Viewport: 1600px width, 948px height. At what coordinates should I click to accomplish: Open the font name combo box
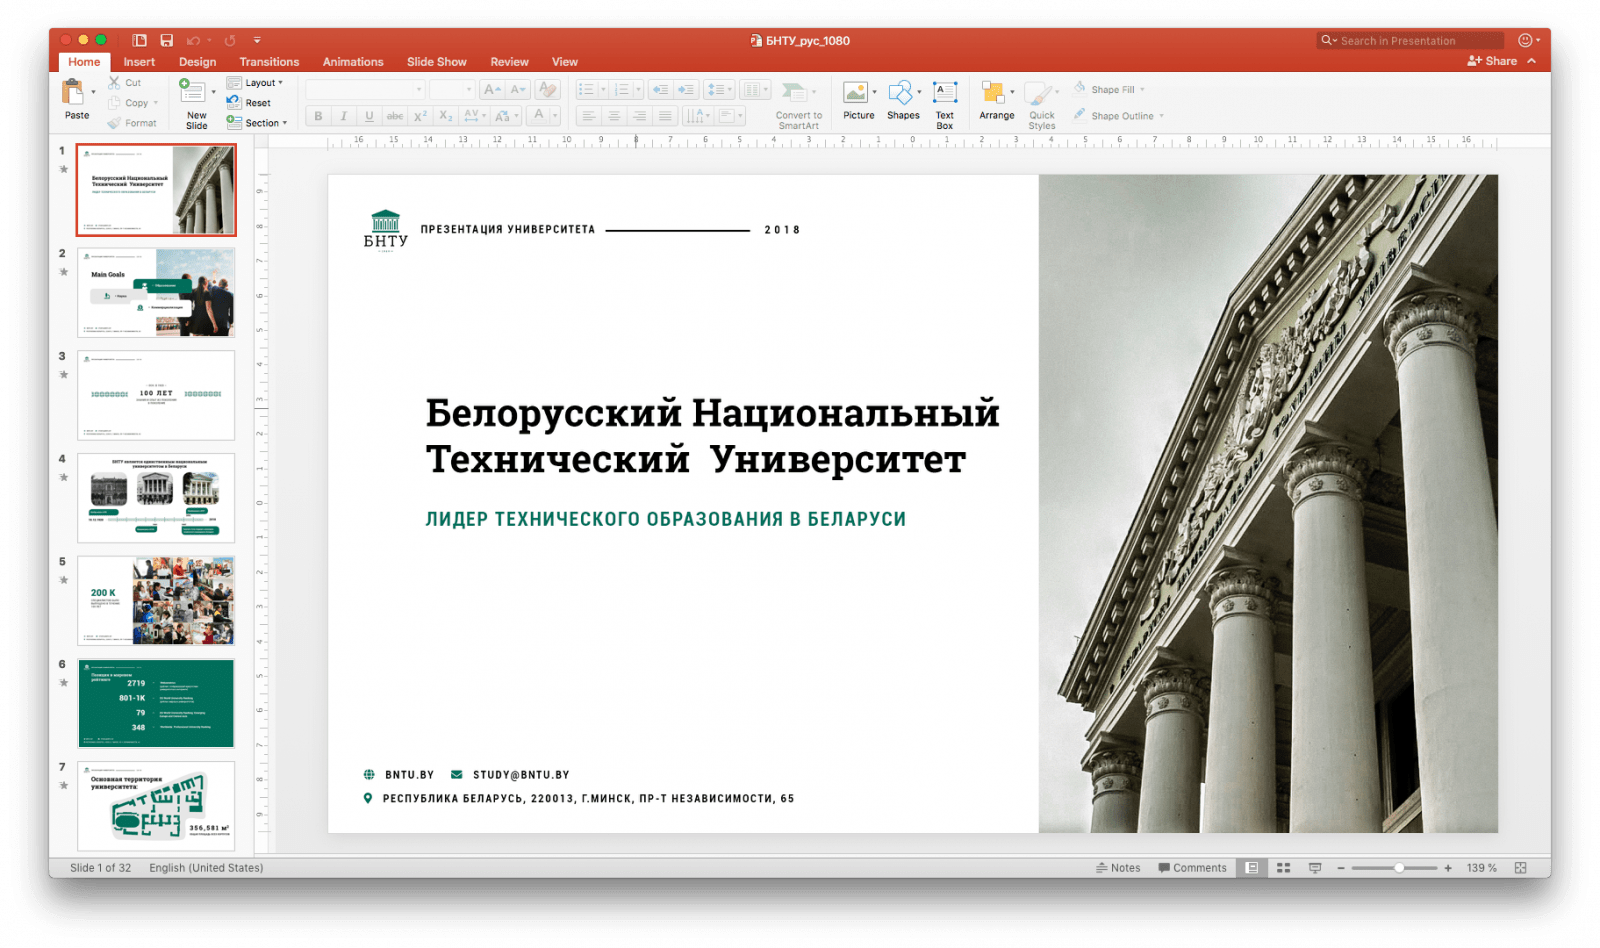point(365,90)
